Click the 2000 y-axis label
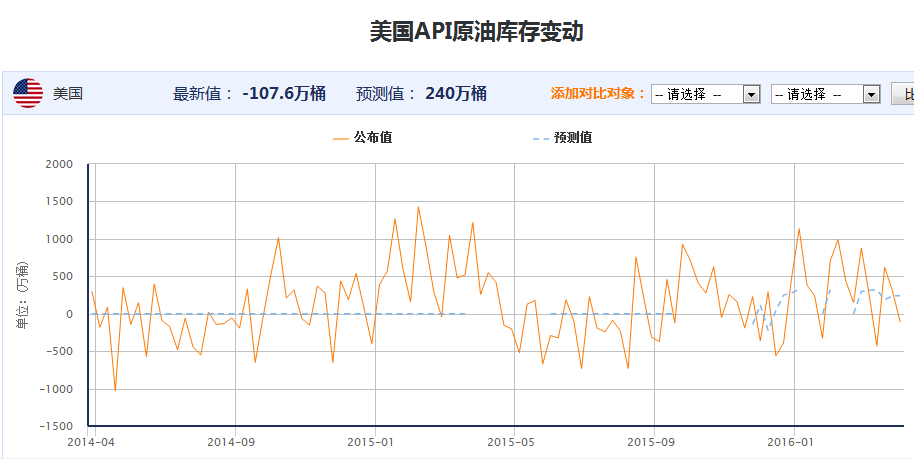Image resolution: width=914 pixels, height=459 pixels. (61, 164)
